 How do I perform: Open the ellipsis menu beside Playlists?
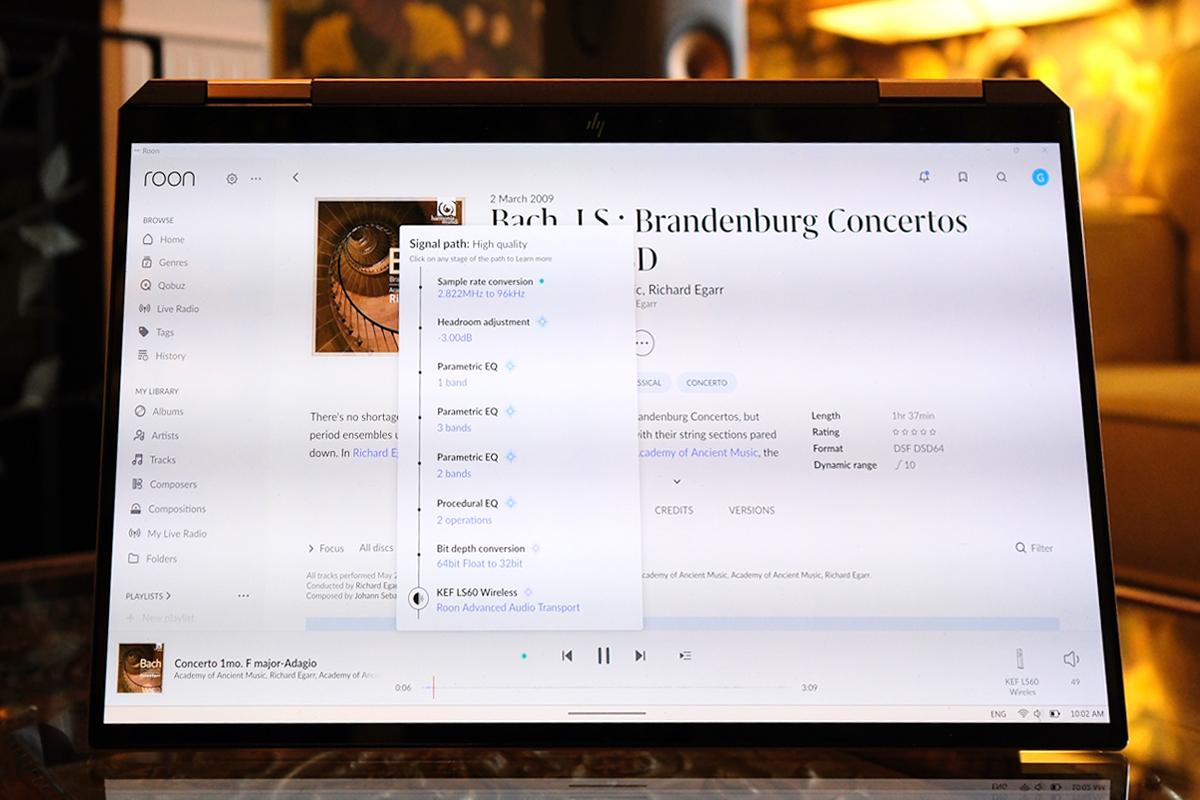tap(244, 596)
